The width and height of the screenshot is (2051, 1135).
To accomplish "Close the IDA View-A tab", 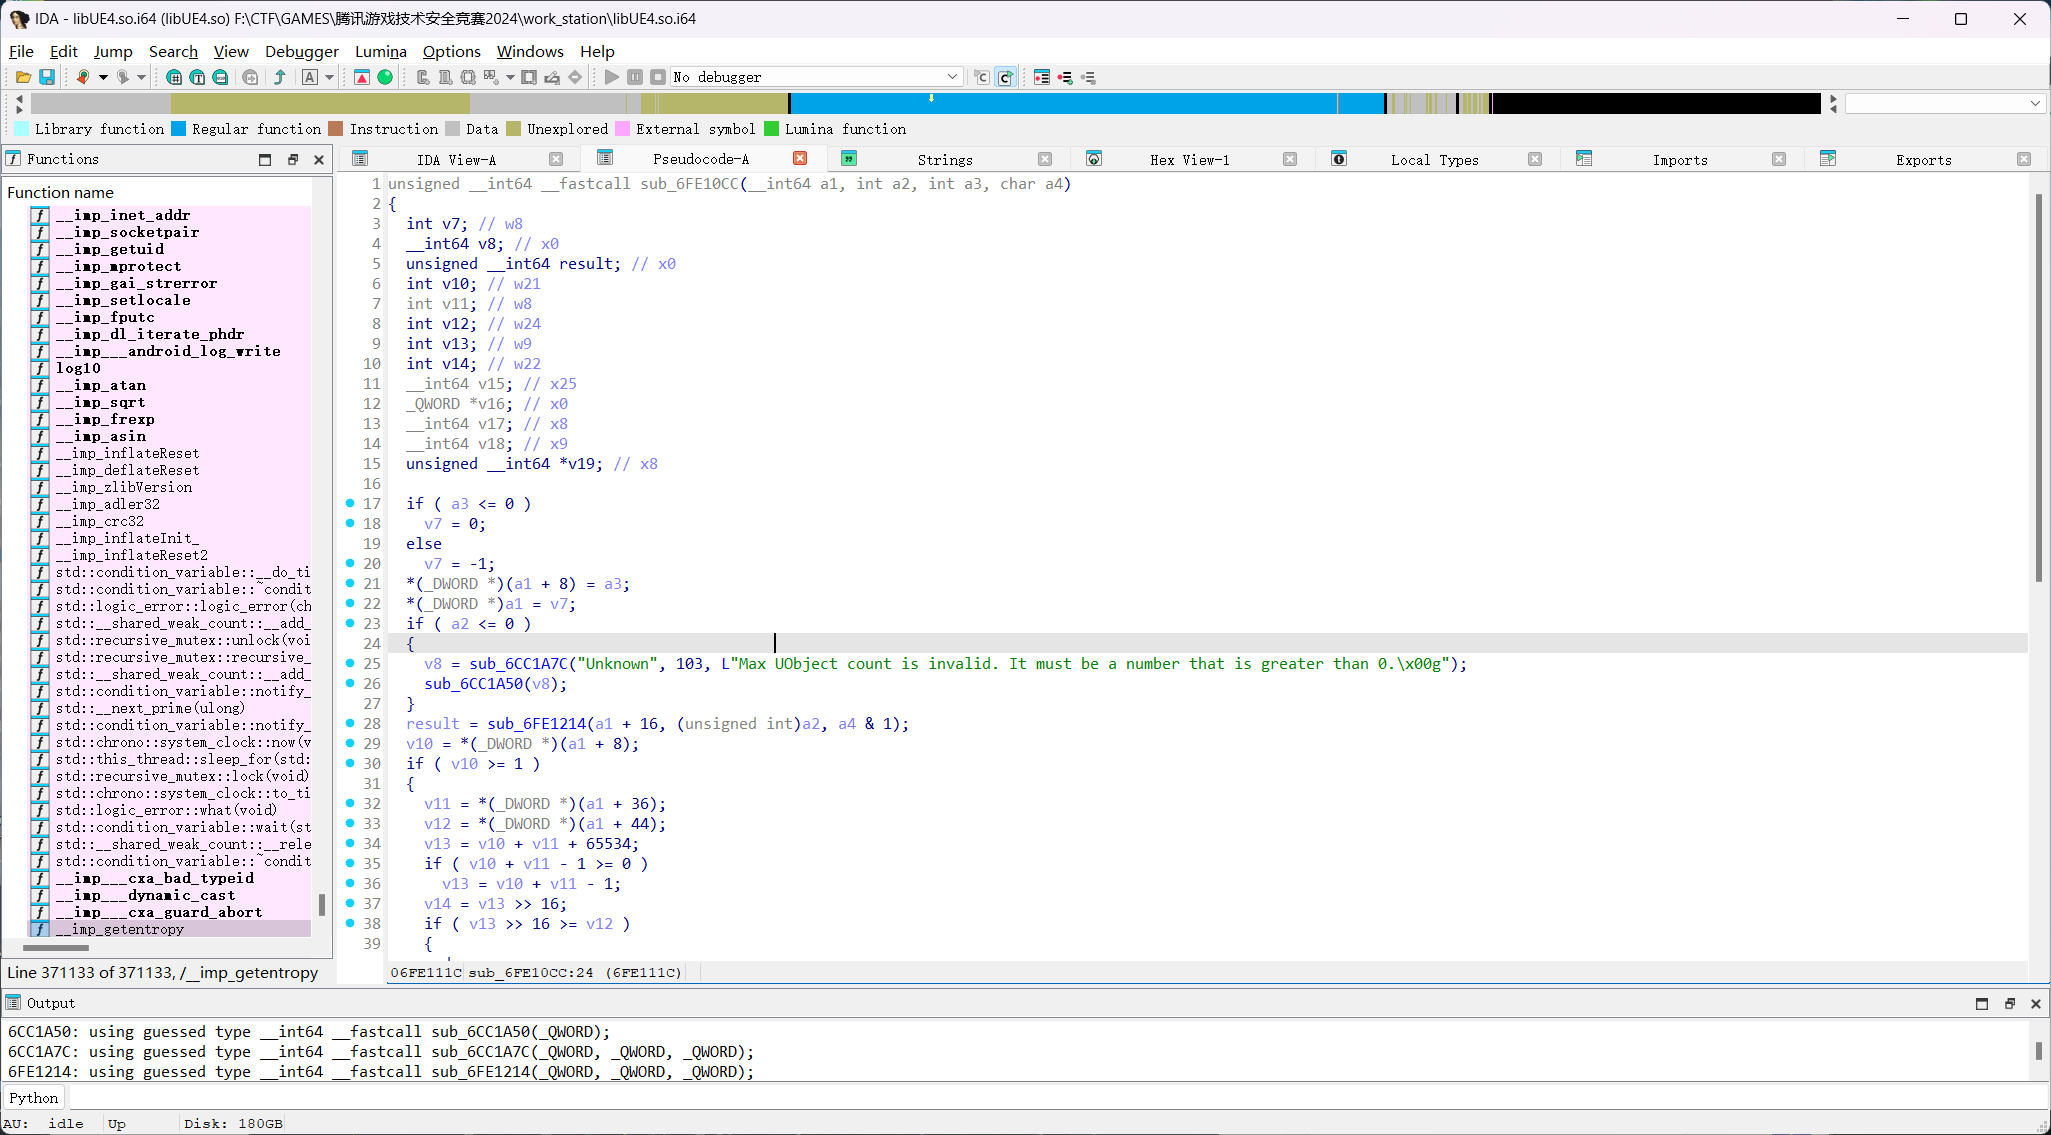I will click(556, 159).
